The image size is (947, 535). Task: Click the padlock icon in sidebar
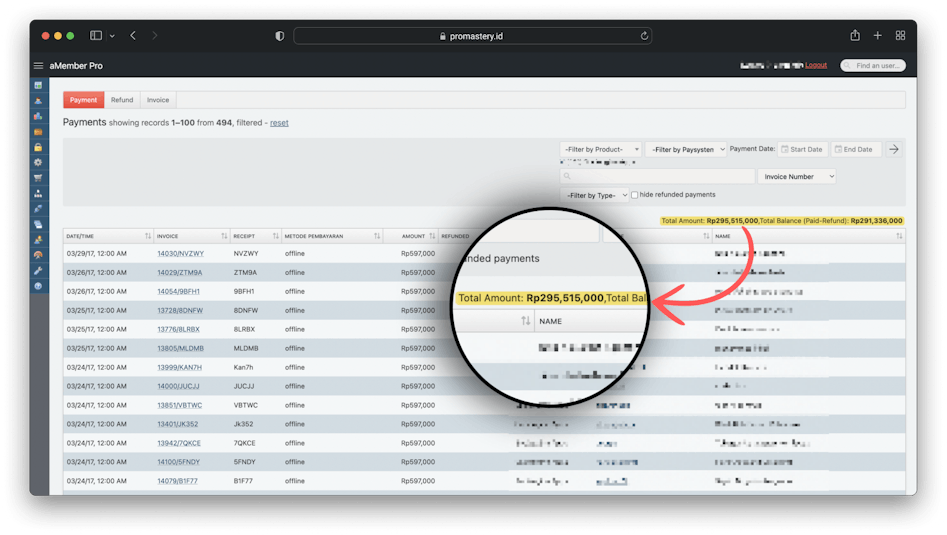pos(38,147)
